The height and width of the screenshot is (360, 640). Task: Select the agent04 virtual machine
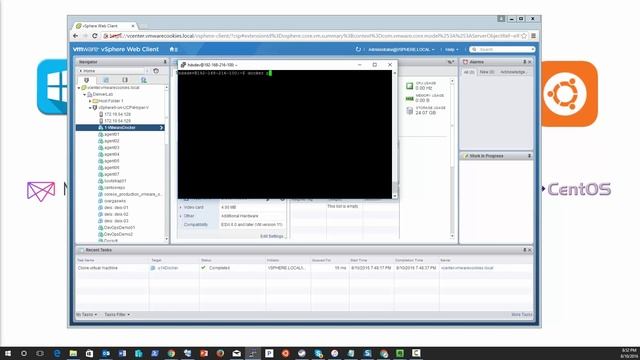[x=109, y=154]
